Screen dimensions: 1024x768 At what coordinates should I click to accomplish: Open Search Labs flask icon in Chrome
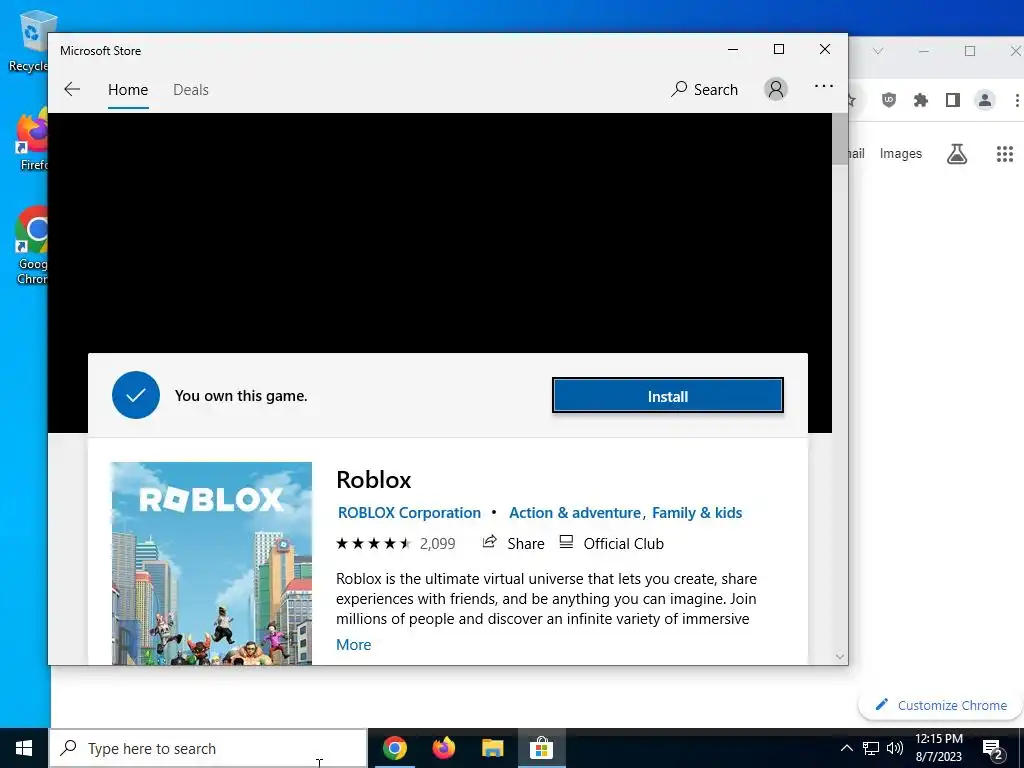pyautogui.click(x=957, y=154)
